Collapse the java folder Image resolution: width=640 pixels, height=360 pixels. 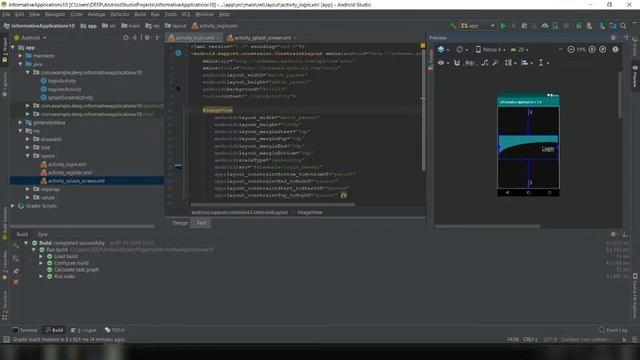click(20, 64)
